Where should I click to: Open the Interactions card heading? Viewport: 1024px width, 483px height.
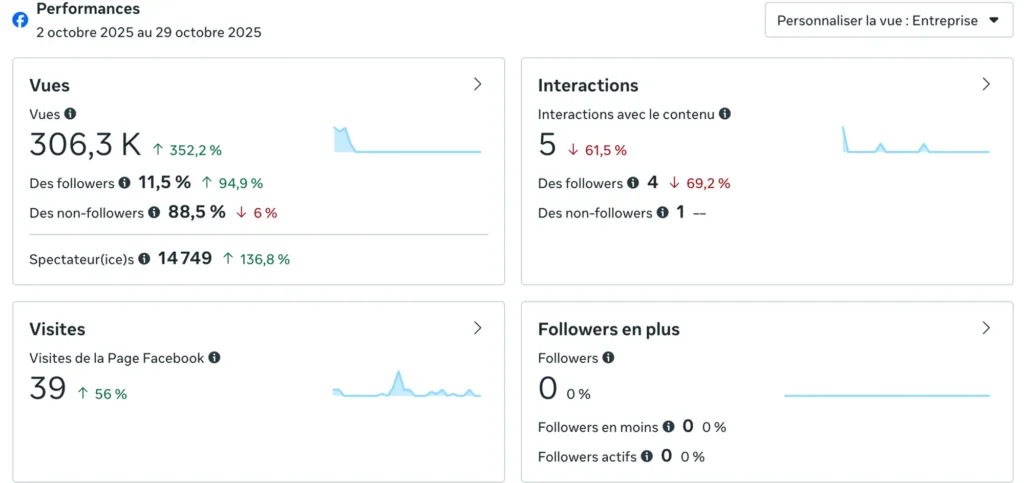pos(588,85)
